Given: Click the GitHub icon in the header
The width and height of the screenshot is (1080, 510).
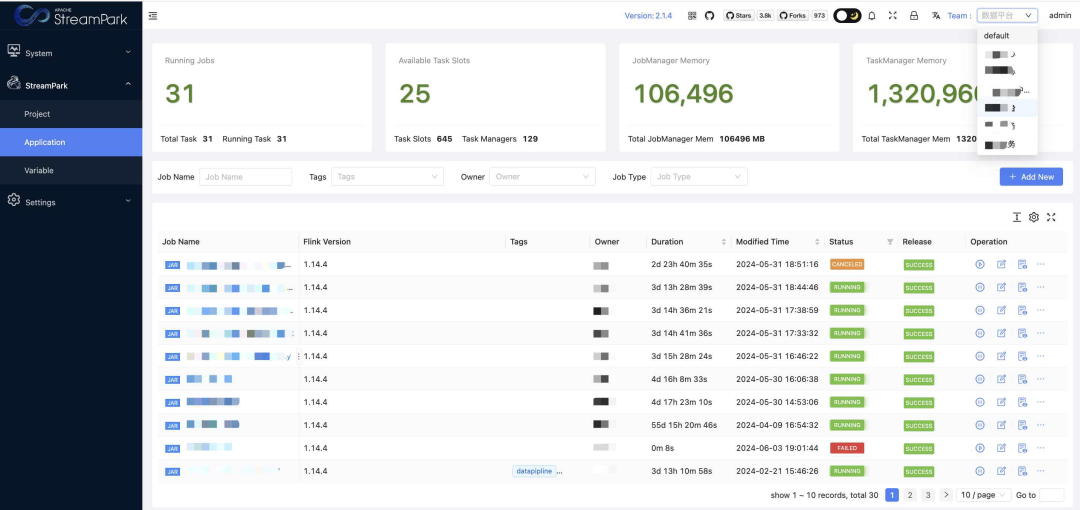Looking at the screenshot, I should click(710, 16).
